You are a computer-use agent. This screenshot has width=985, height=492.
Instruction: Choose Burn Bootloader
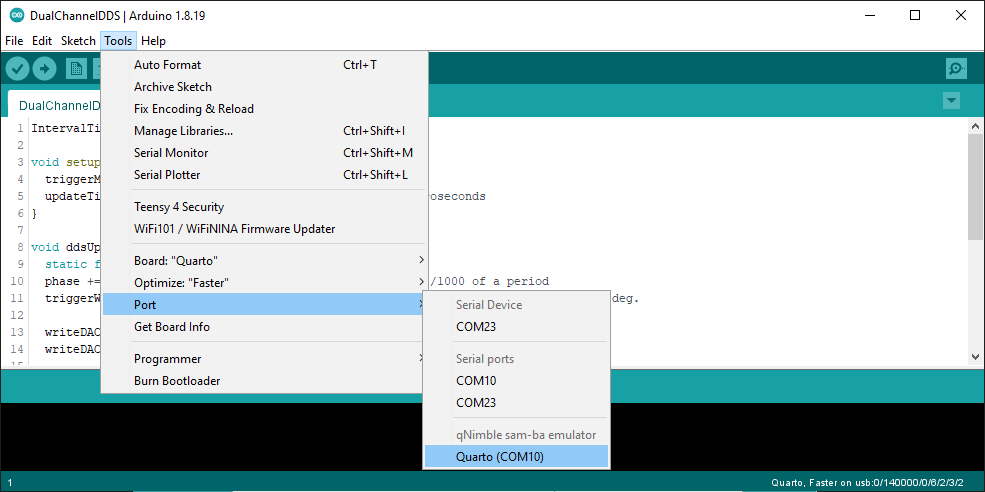177,381
